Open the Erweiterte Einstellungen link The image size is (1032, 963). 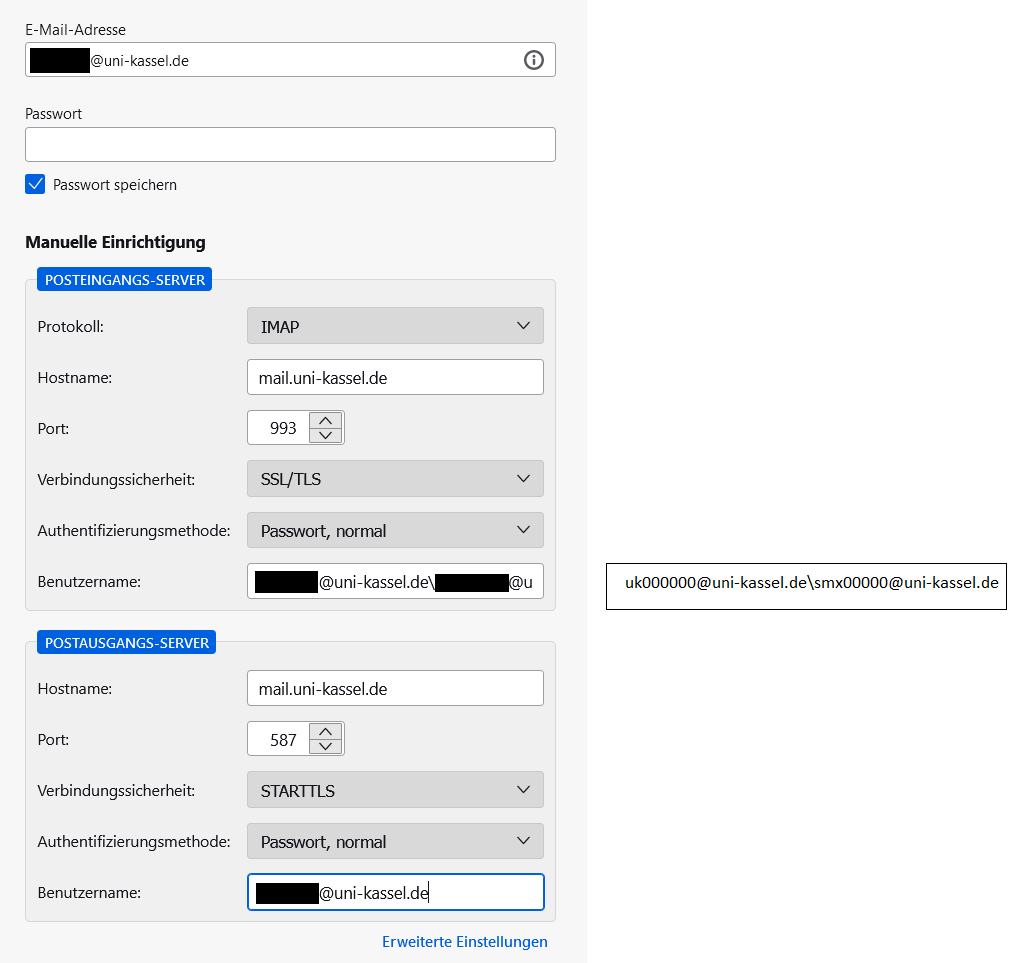[x=464, y=942]
